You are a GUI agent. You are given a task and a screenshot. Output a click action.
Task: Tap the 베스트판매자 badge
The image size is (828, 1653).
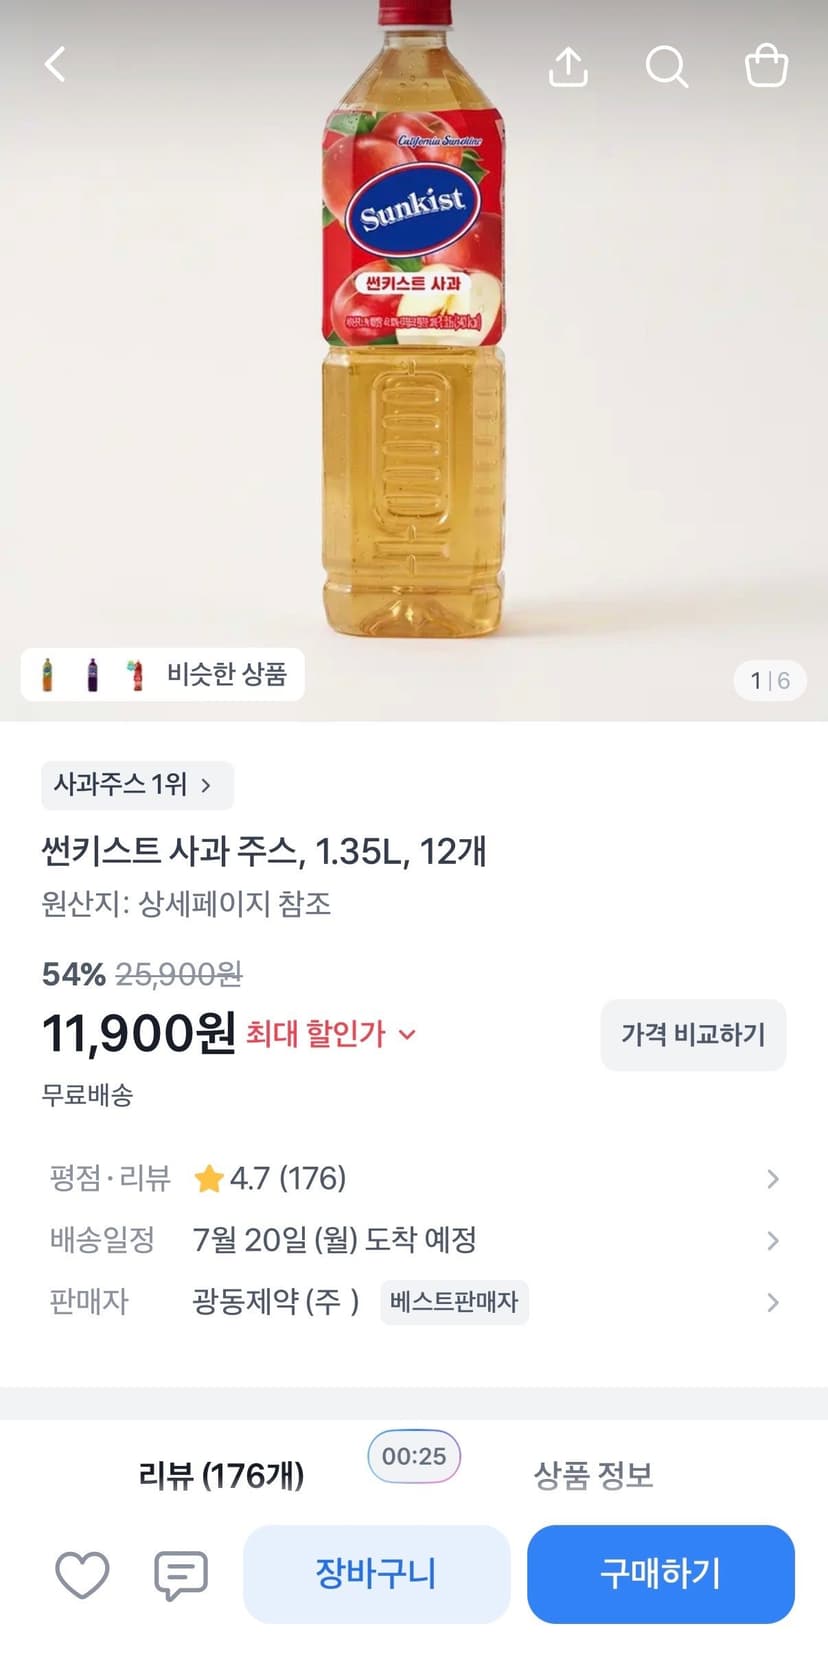(x=454, y=1302)
